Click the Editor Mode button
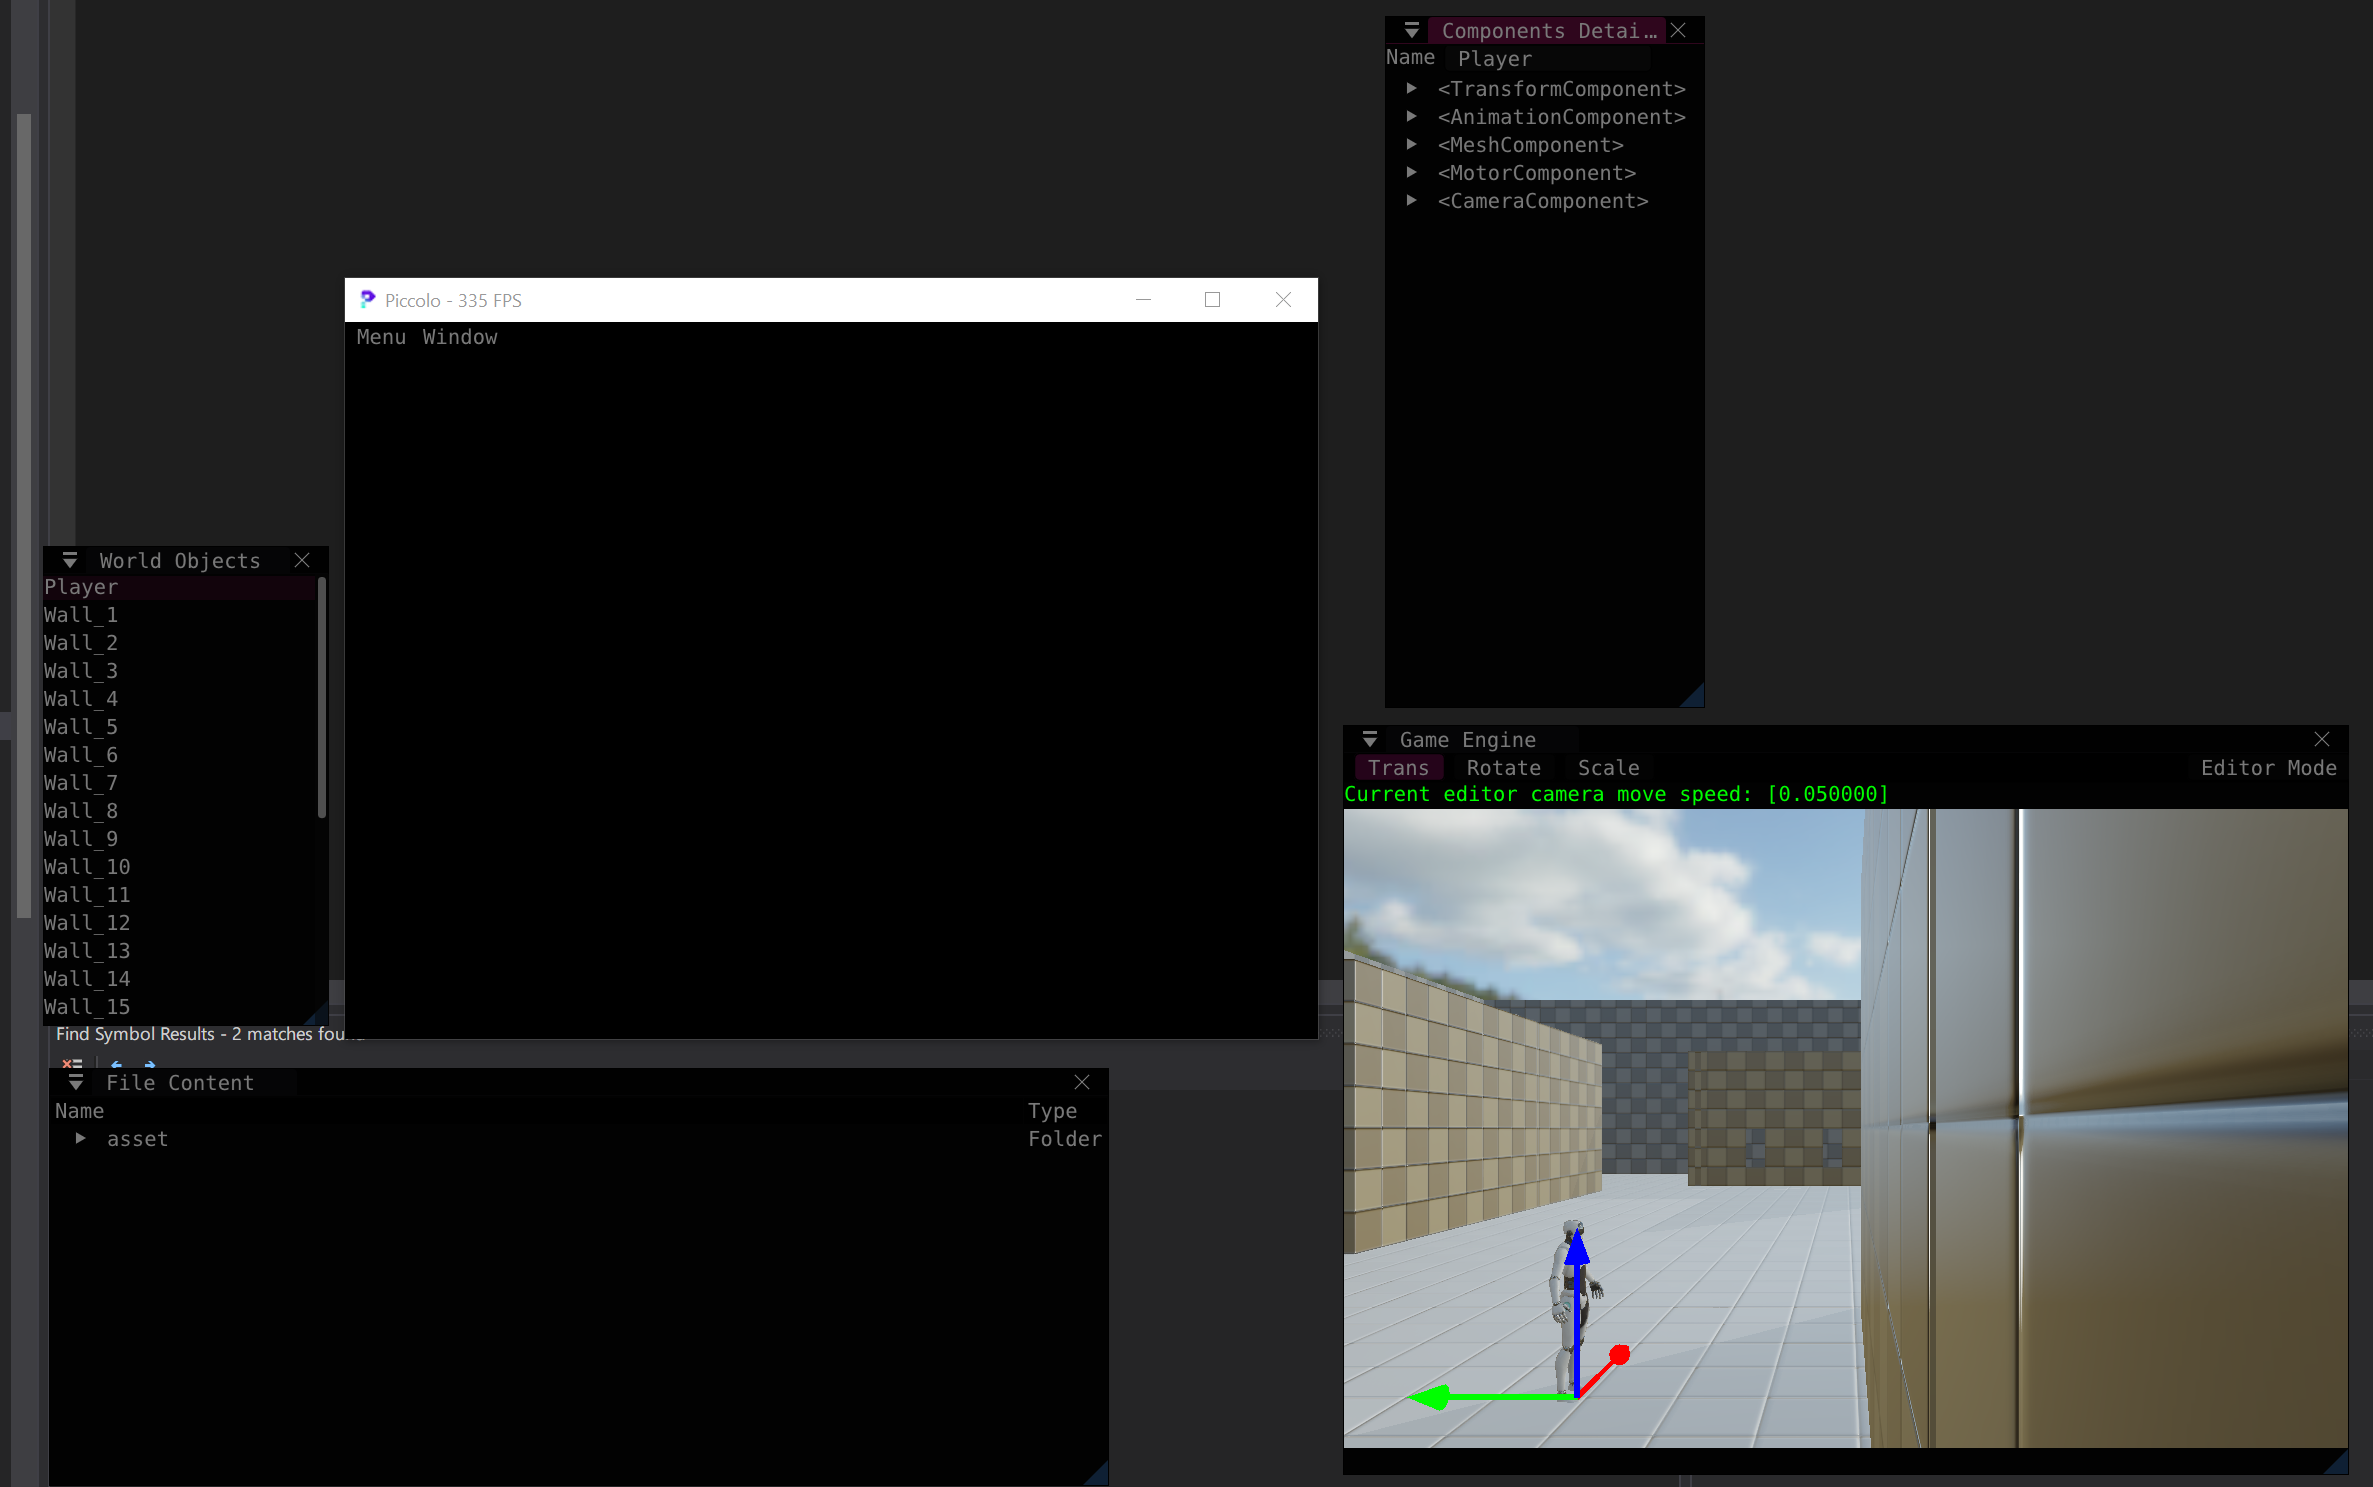Image resolution: width=2373 pixels, height=1487 pixels. pos(2268,767)
